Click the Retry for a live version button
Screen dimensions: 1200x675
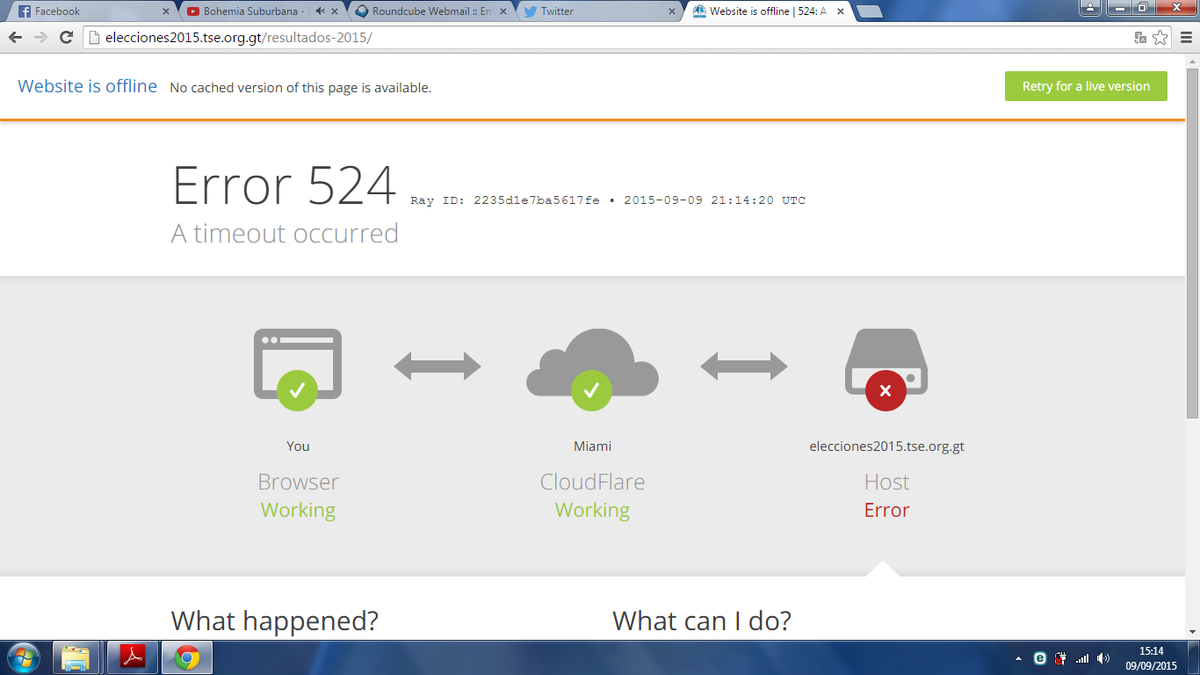coord(1086,86)
